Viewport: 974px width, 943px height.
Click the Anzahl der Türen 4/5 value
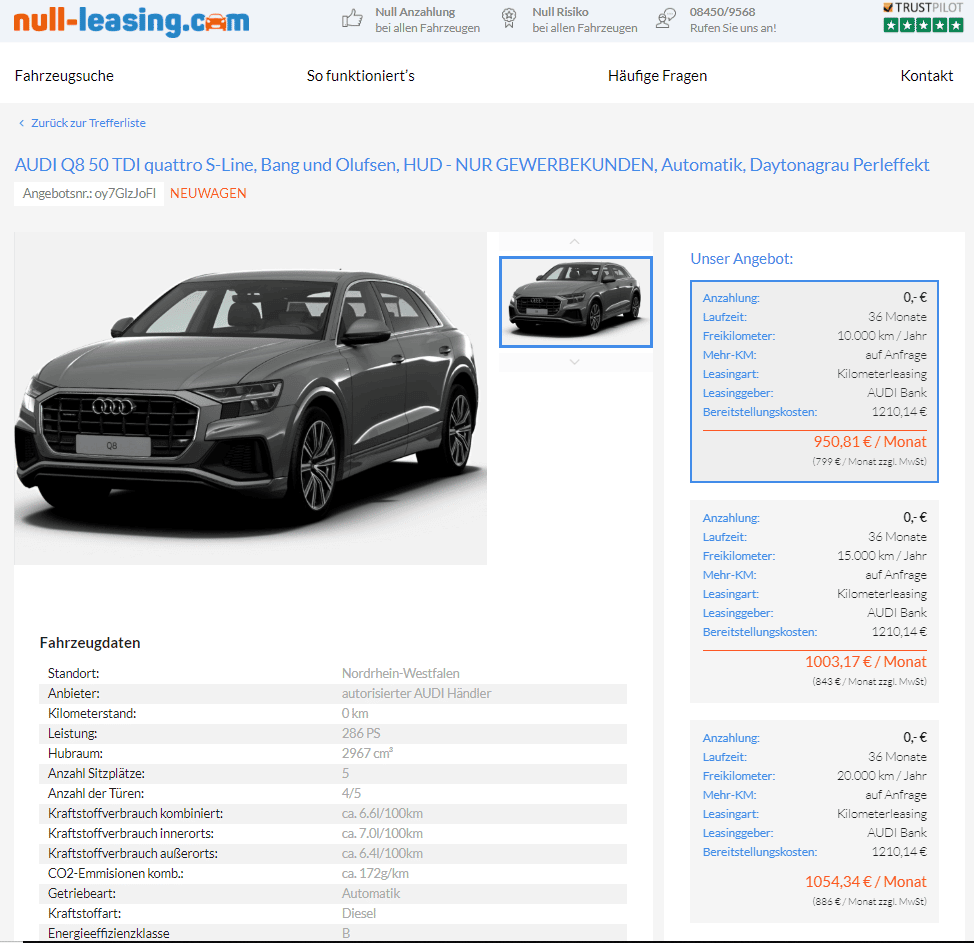click(351, 793)
